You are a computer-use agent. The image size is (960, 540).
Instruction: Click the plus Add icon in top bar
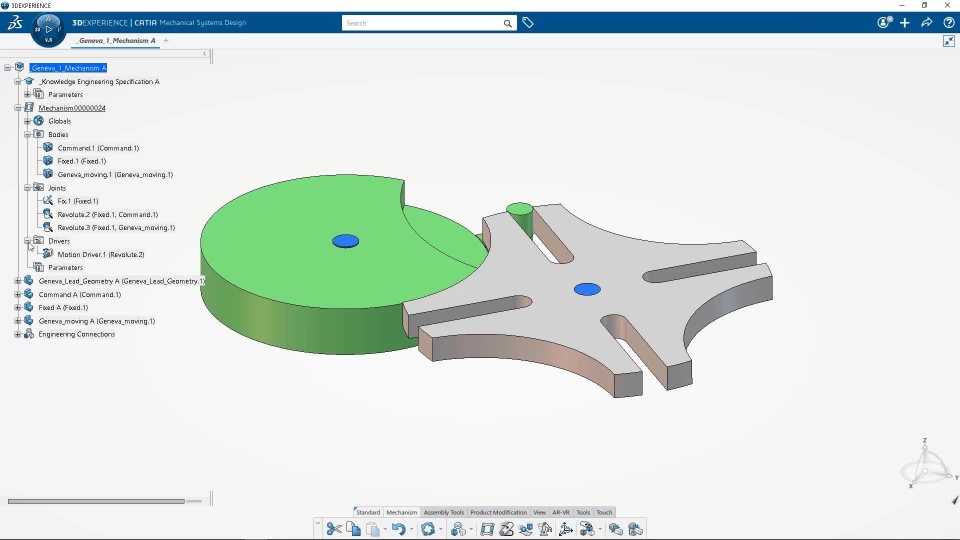[x=905, y=23]
